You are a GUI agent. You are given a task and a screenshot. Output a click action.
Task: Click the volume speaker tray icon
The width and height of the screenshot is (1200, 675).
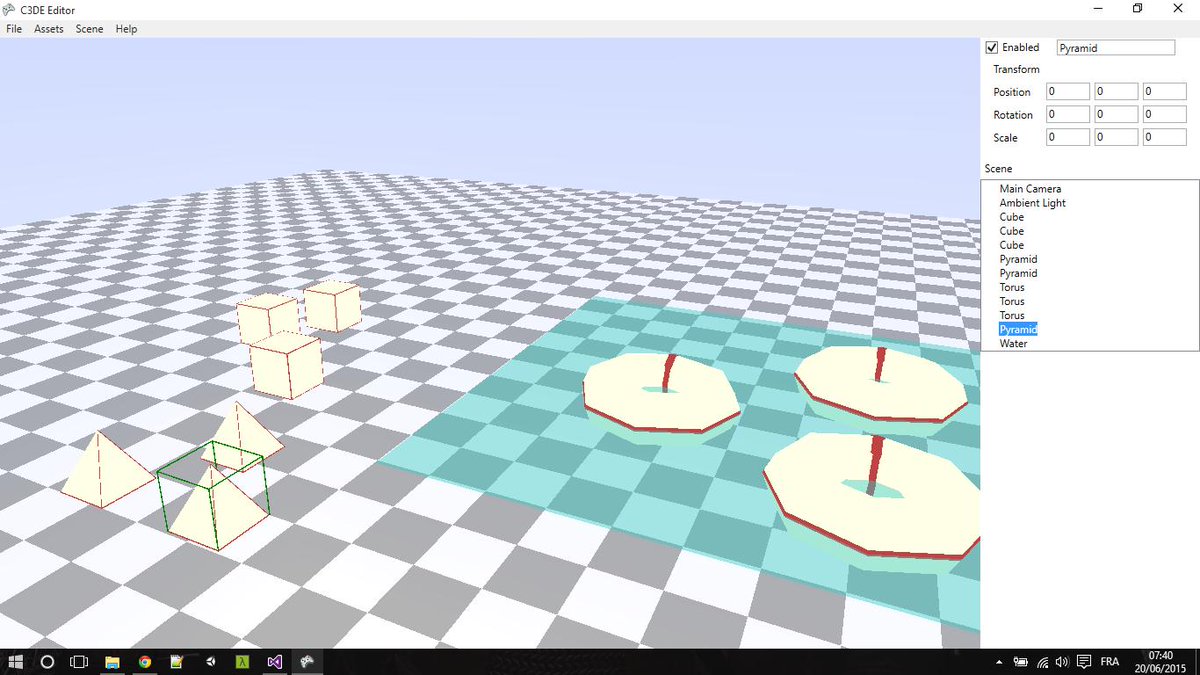tap(1061, 662)
